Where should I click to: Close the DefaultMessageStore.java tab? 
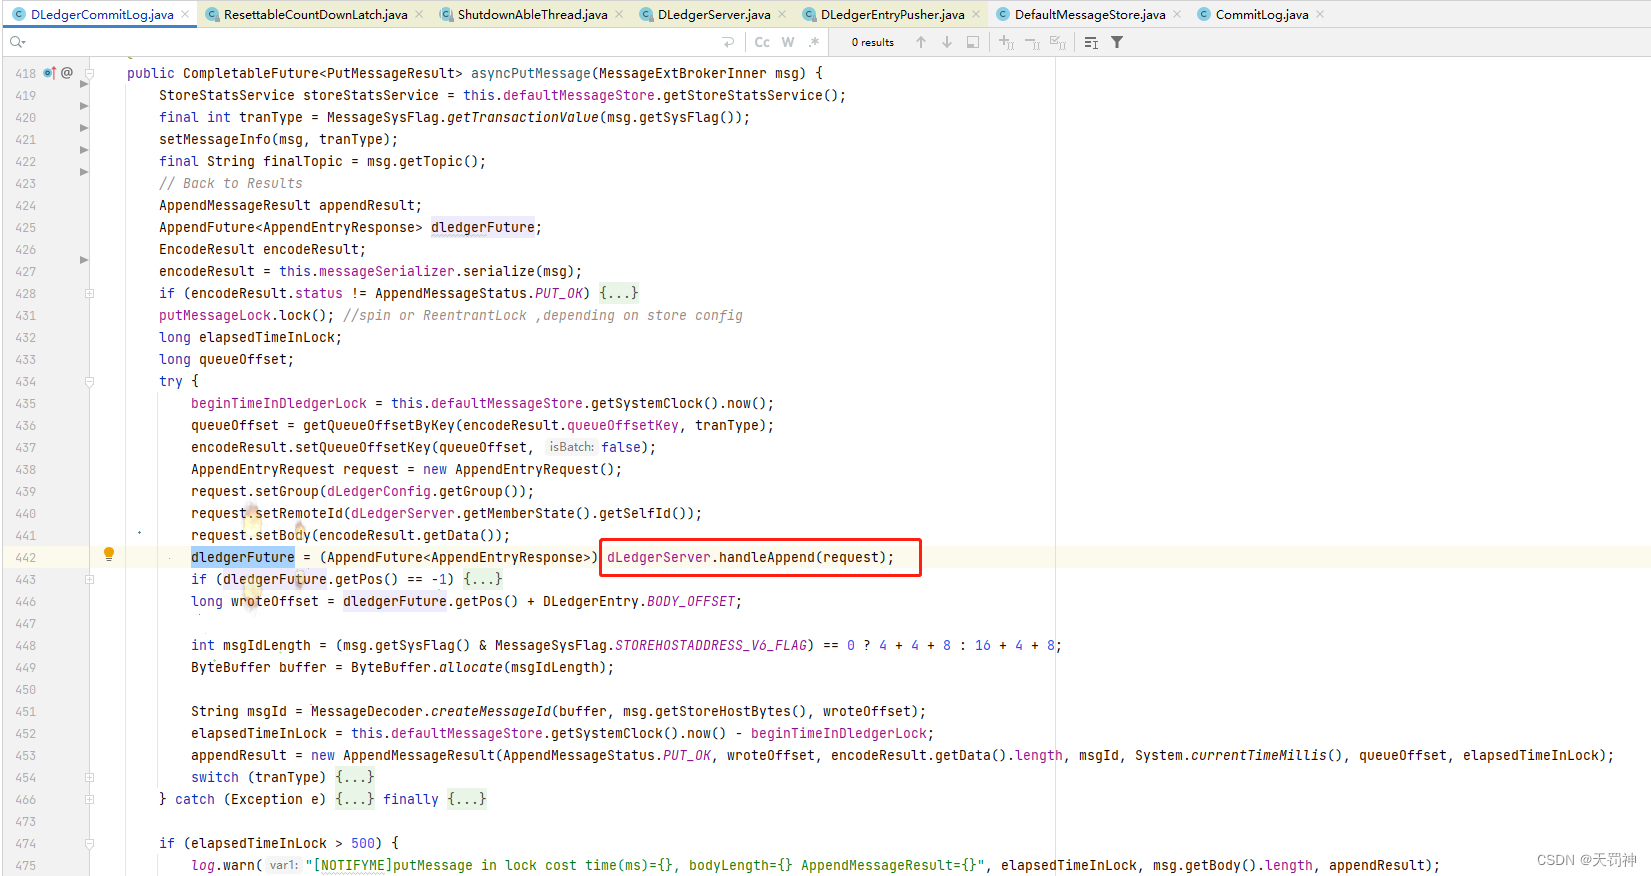coord(1177,14)
